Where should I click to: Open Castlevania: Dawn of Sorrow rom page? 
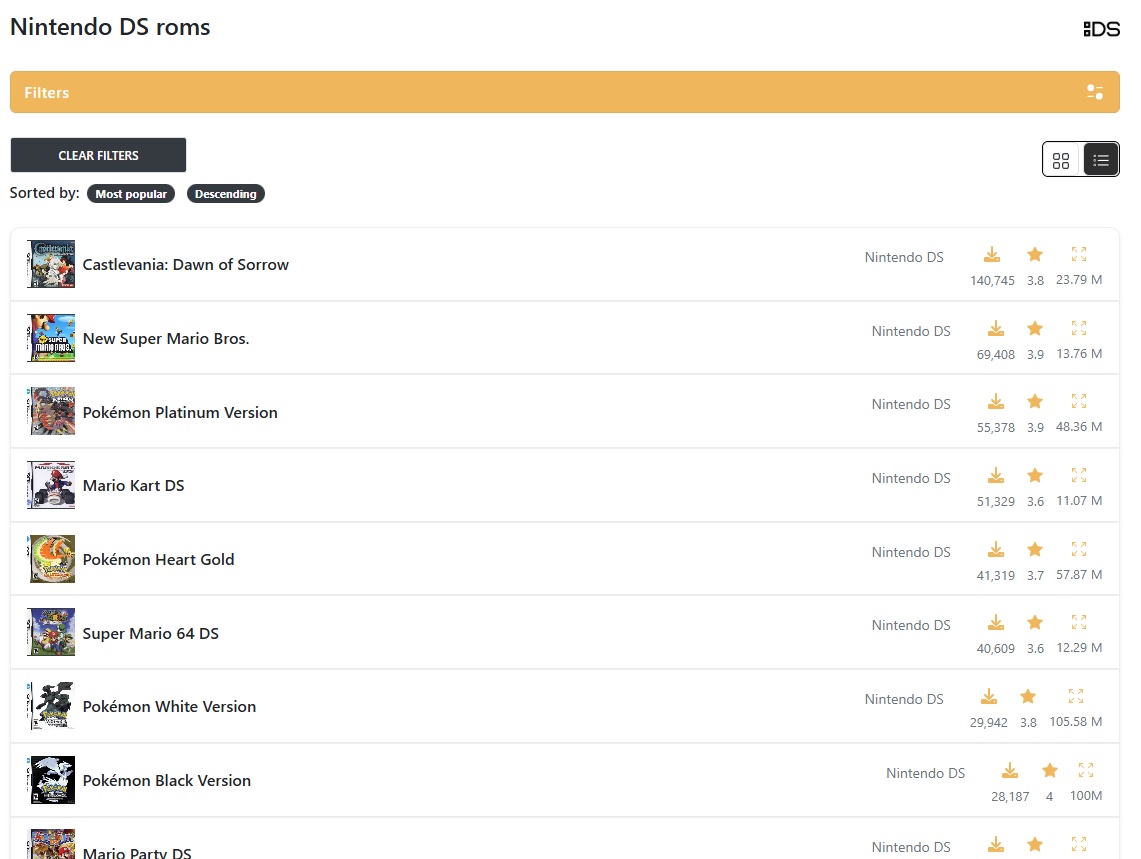(x=186, y=264)
